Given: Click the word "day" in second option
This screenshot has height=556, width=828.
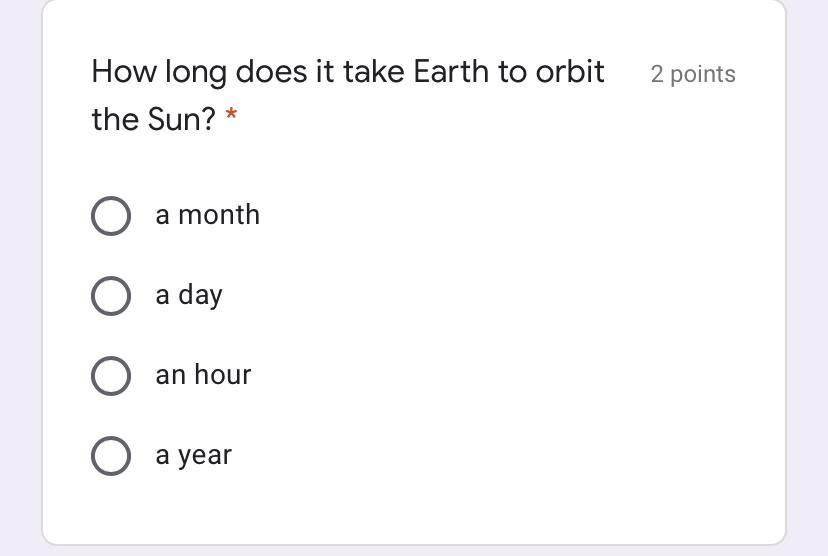Looking at the screenshot, I should [x=200, y=296].
